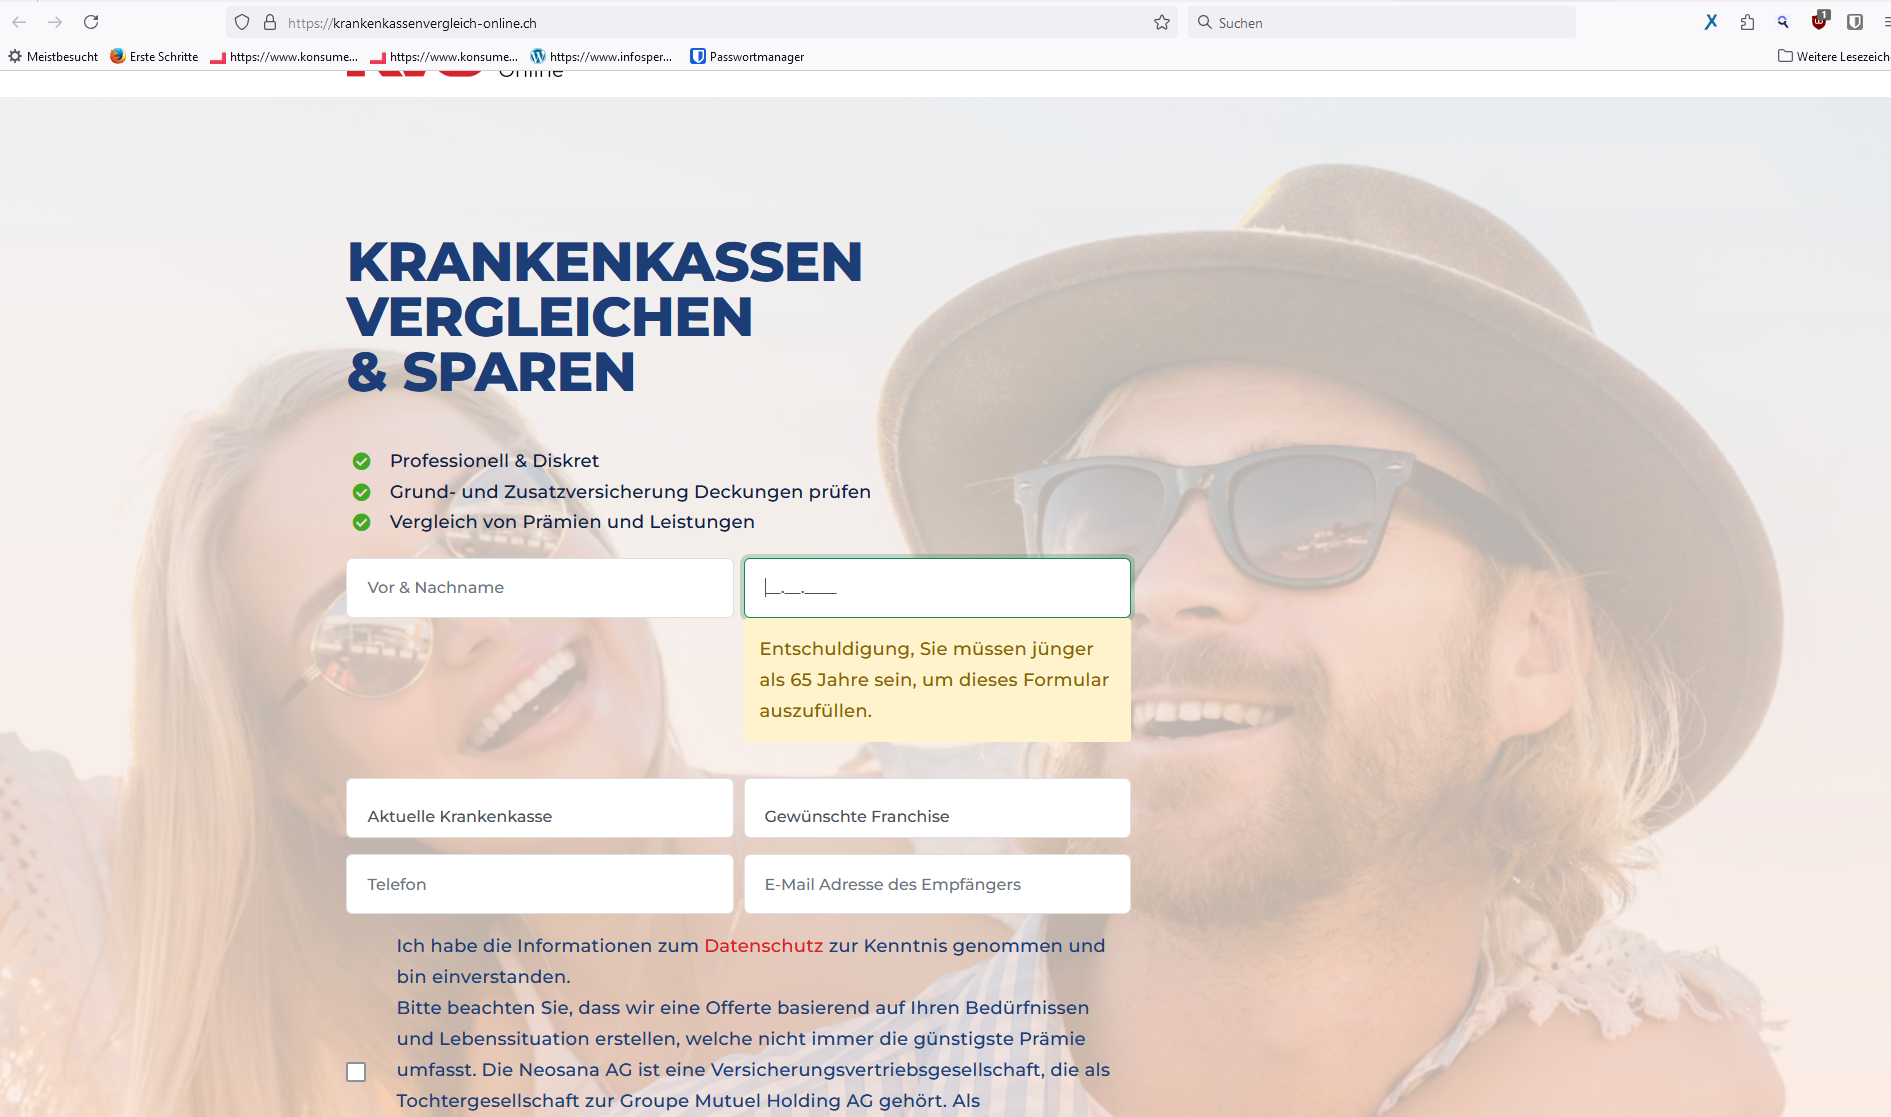This screenshot has height=1117, width=1891.
Task: Open the Meistbesucht bookmarks menu
Action: (x=53, y=57)
